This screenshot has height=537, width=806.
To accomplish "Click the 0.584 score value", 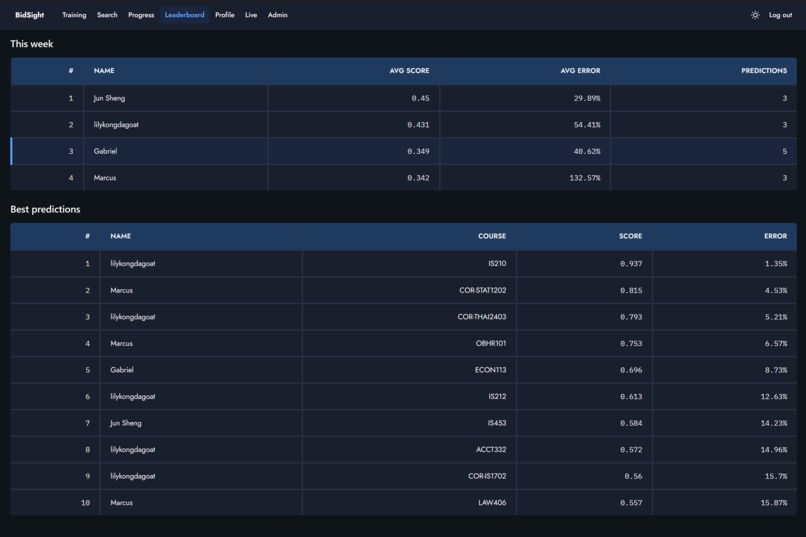I will click(631, 423).
